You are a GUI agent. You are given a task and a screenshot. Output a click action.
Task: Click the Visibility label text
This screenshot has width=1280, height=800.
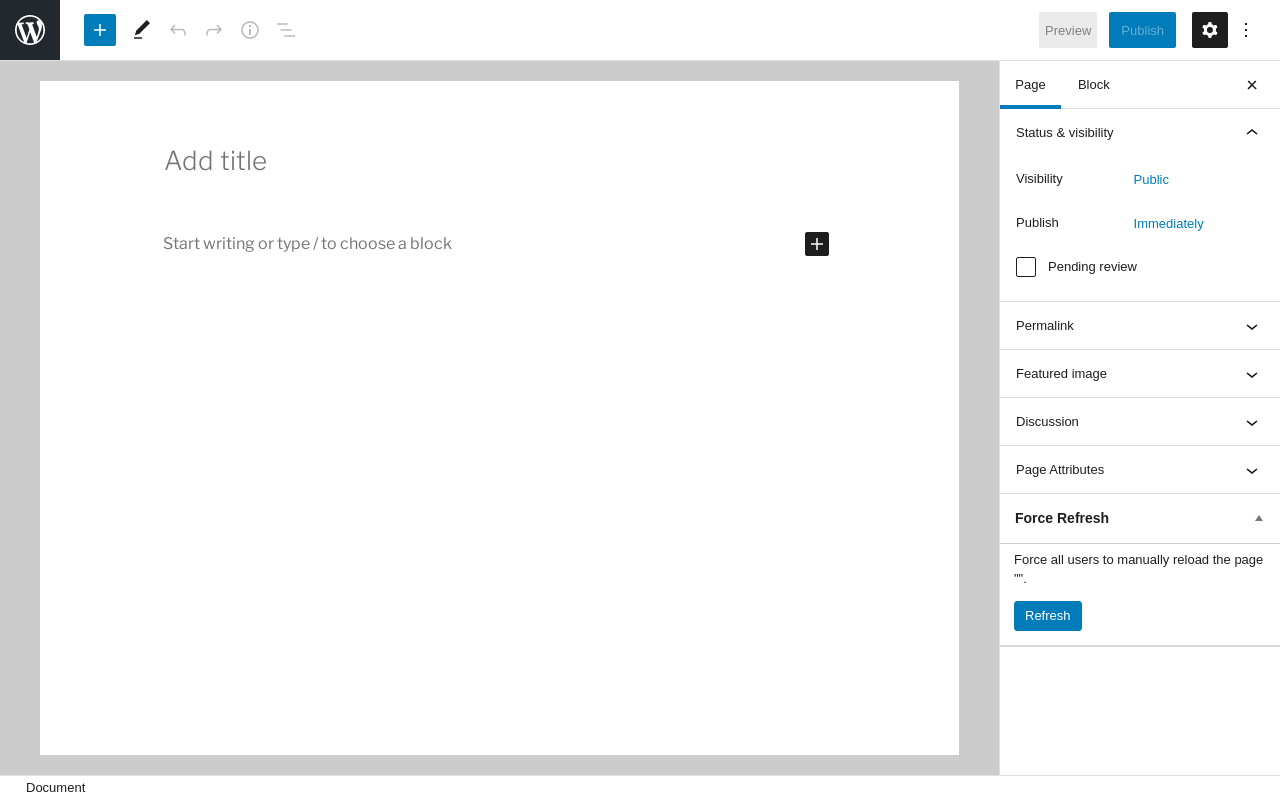1039,179
